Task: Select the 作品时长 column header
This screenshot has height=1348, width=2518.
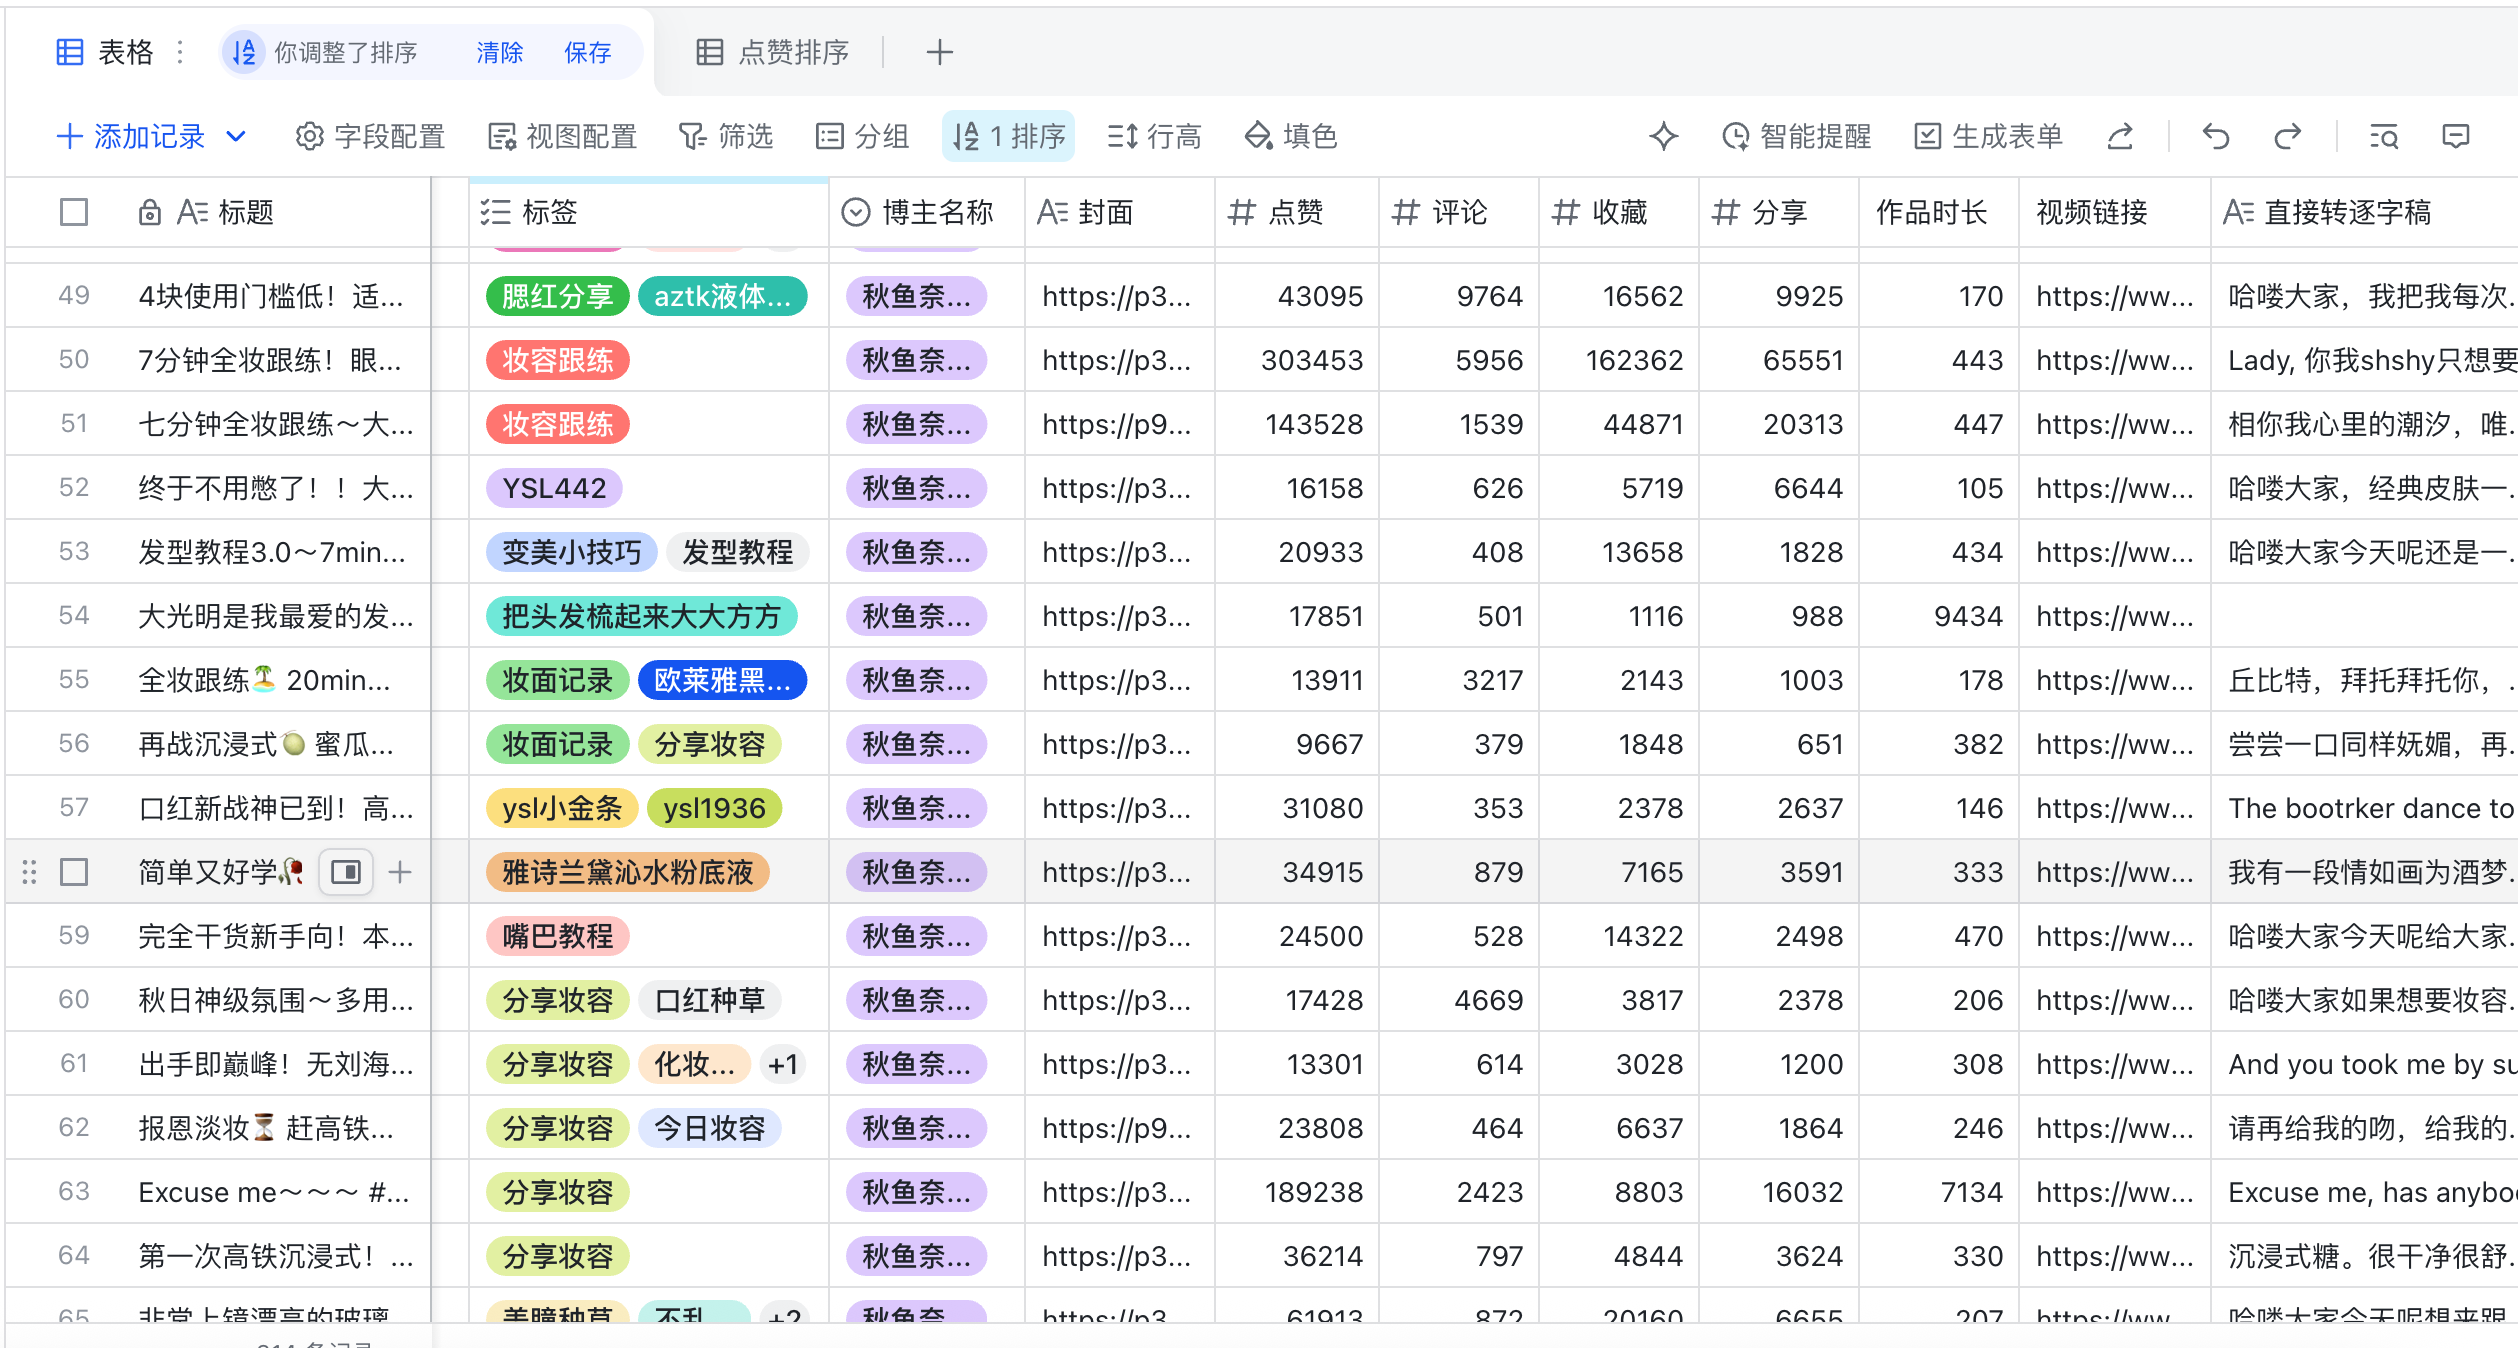Action: (1939, 212)
